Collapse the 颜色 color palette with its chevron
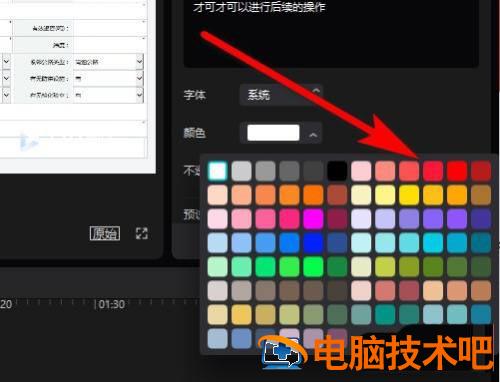Viewport: 500px width, 382px height. click(x=313, y=135)
